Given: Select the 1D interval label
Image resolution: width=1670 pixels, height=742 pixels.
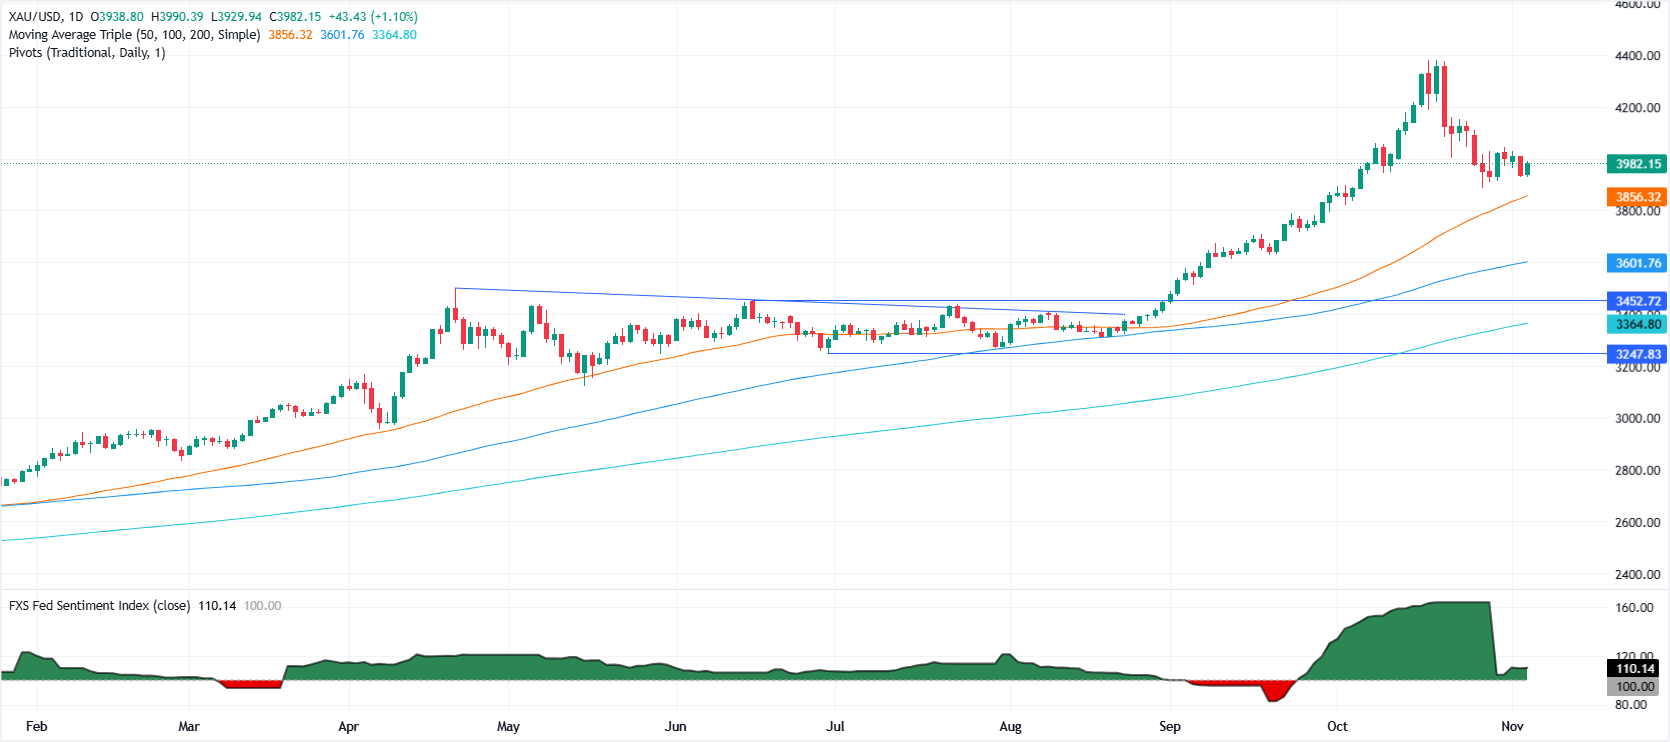Looking at the screenshot, I should [x=76, y=17].
